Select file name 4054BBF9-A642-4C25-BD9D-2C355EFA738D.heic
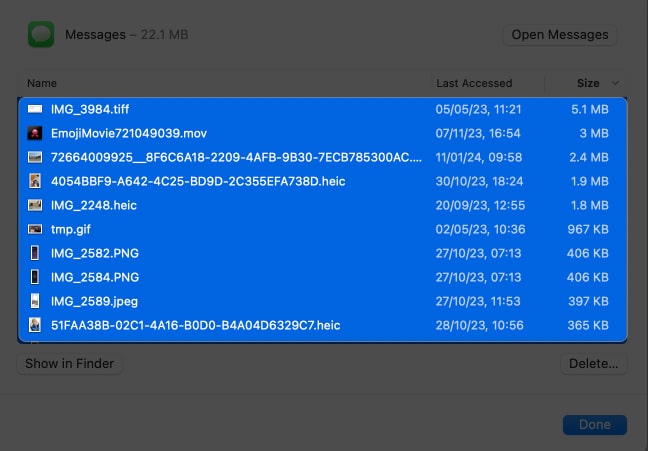The image size is (648, 451). tap(198, 181)
